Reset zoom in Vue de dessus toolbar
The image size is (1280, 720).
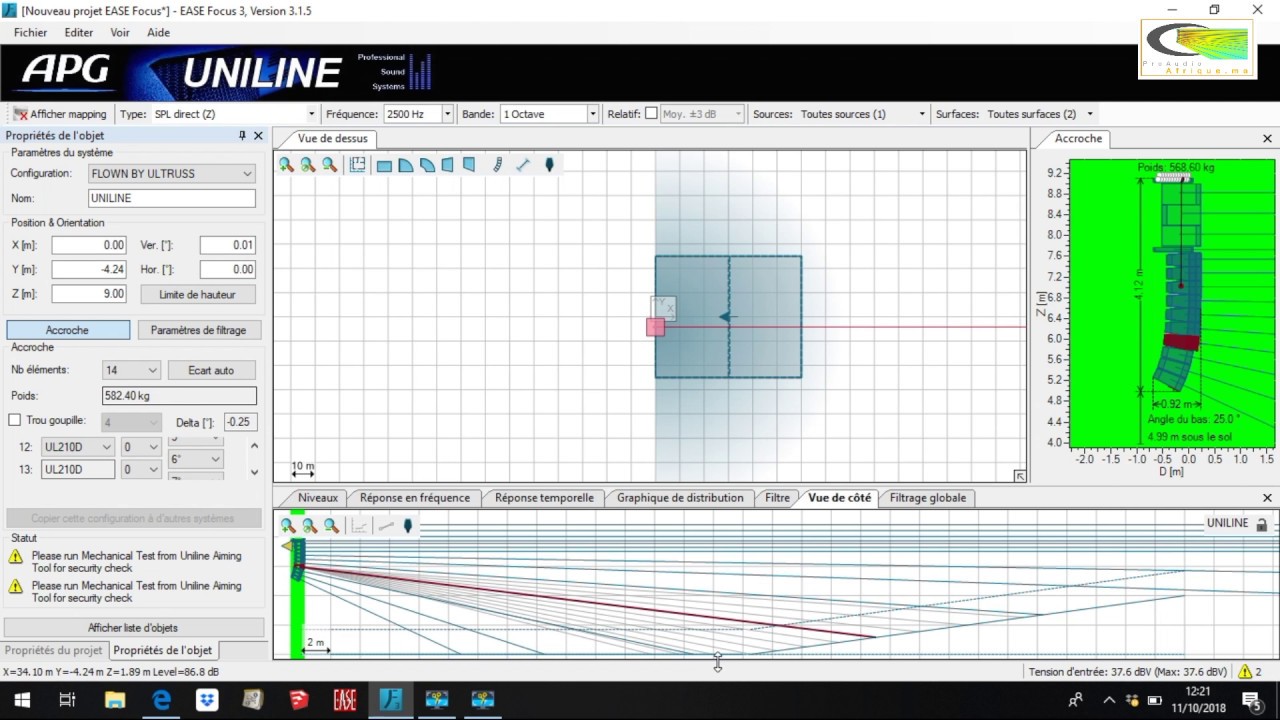tap(308, 165)
